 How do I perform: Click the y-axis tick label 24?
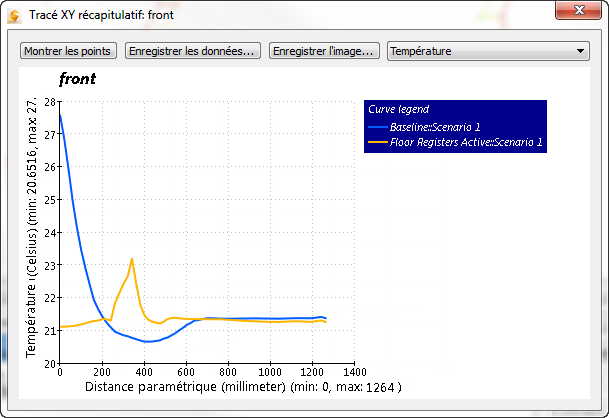click(50, 233)
